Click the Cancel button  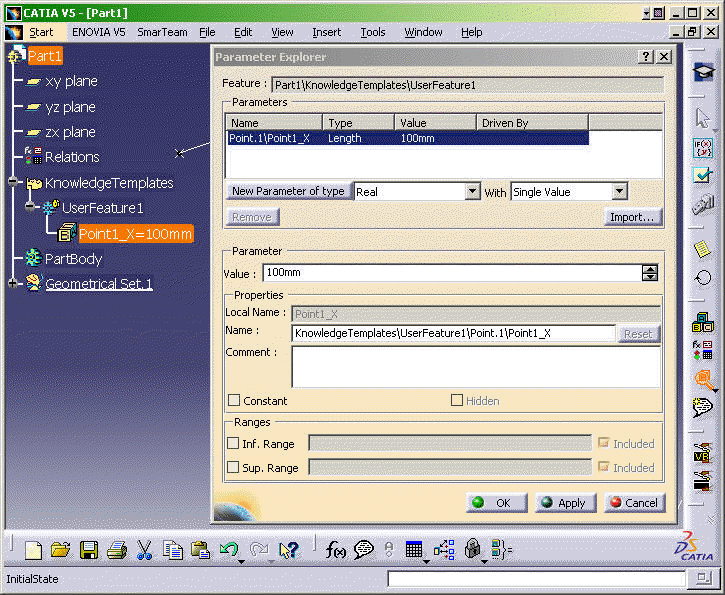(634, 503)
